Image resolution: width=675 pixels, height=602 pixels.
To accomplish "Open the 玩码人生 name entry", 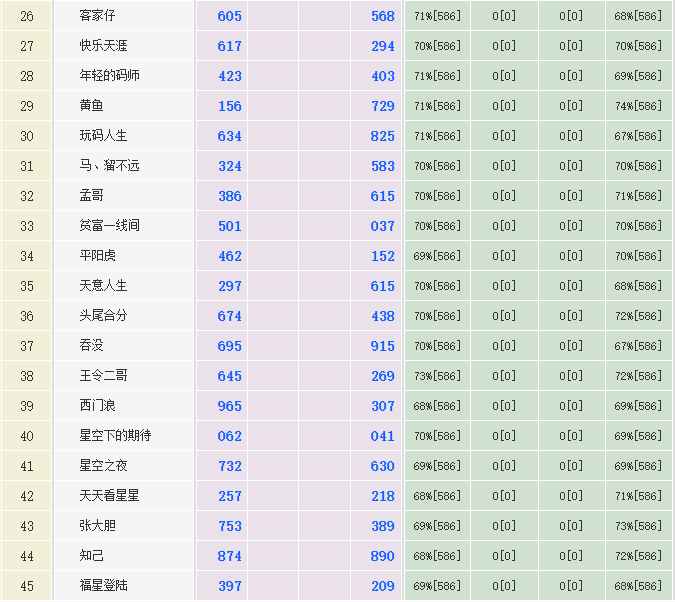I will pos(104,136).
